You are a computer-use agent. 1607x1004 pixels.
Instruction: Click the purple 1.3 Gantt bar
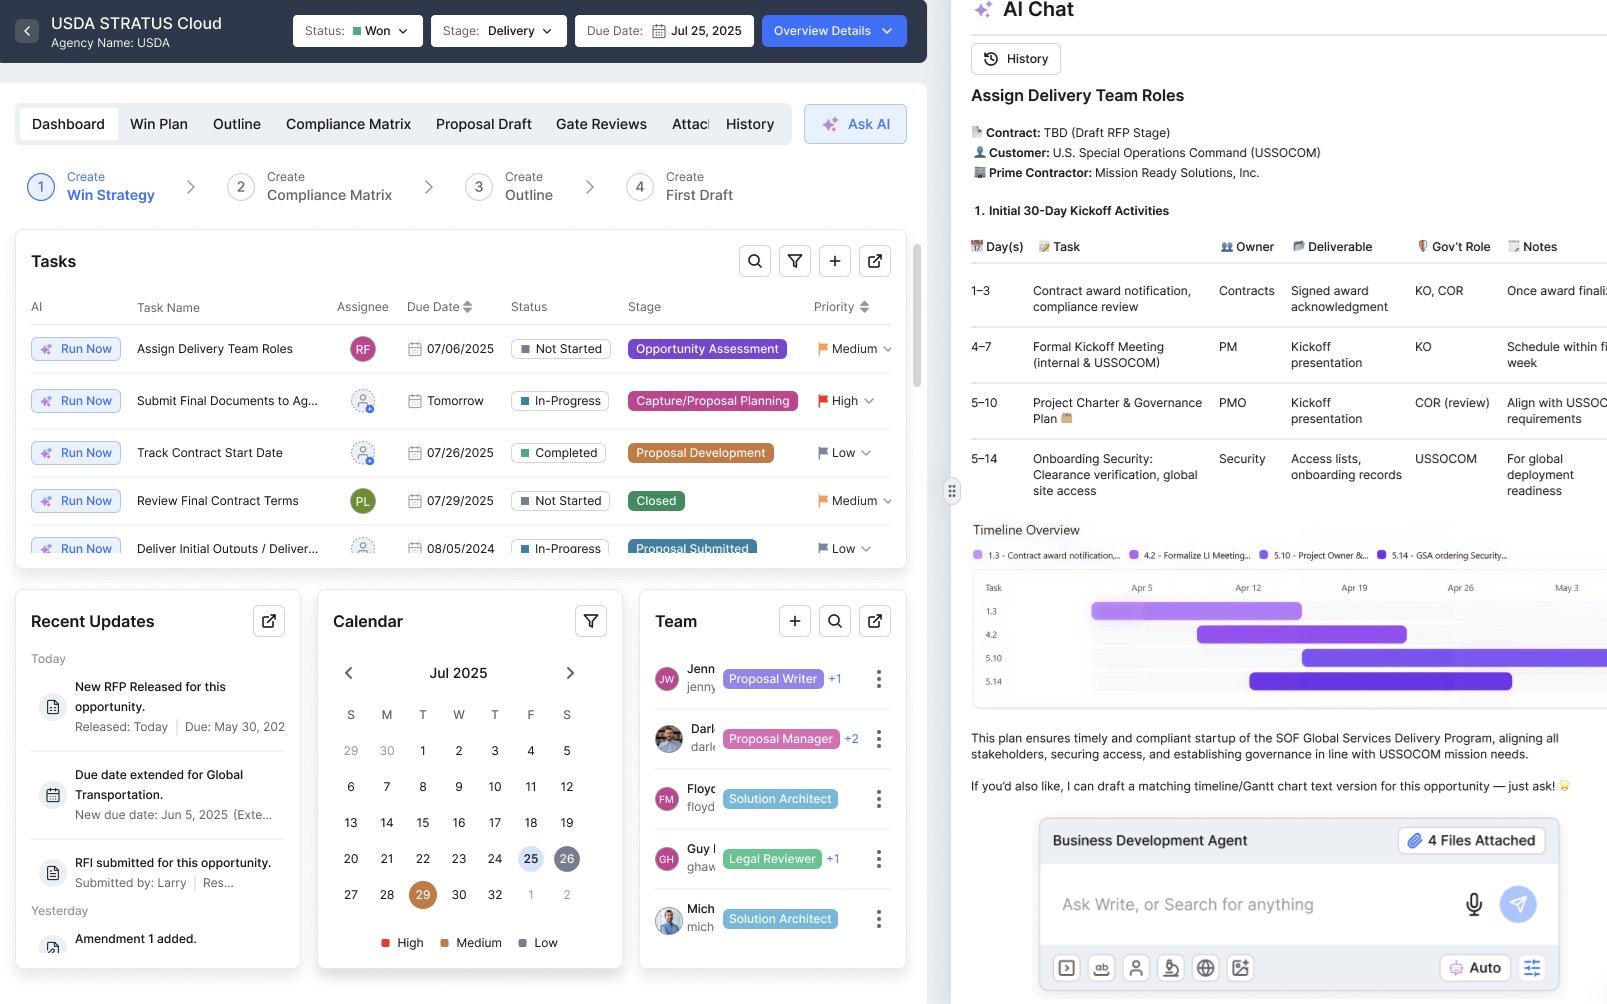(x=1196, y=611)
